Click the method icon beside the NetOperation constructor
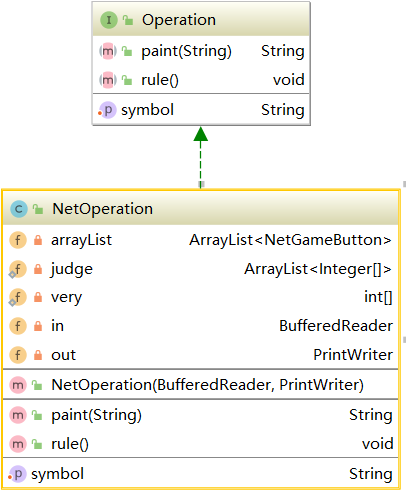This screenshot has height=492, width=406. pos(18,385)
